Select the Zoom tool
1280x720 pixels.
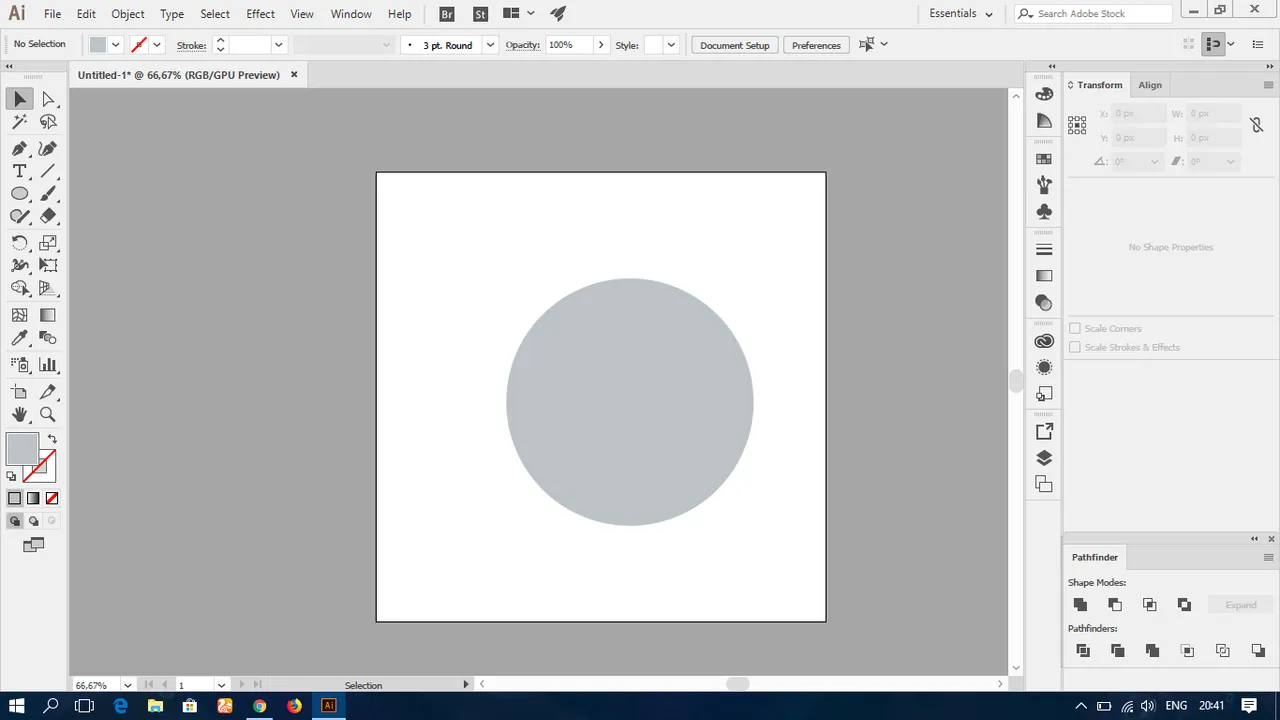[48, 414]
